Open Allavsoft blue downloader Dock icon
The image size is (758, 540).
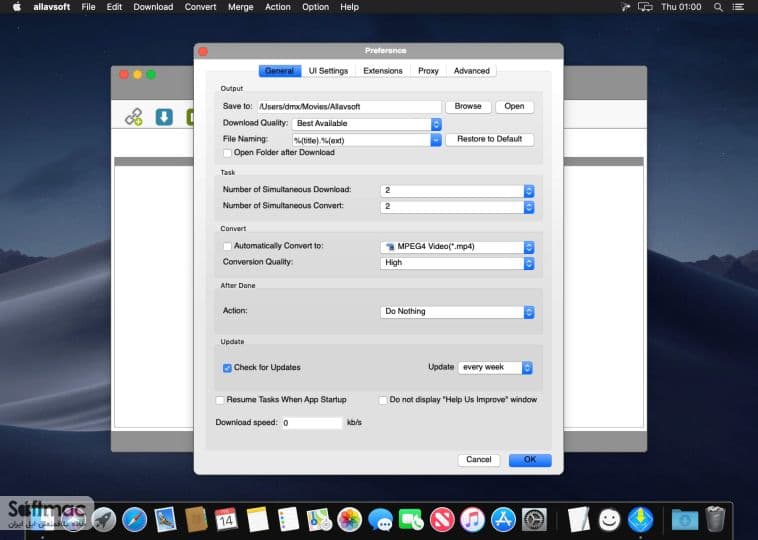(641, 520)
